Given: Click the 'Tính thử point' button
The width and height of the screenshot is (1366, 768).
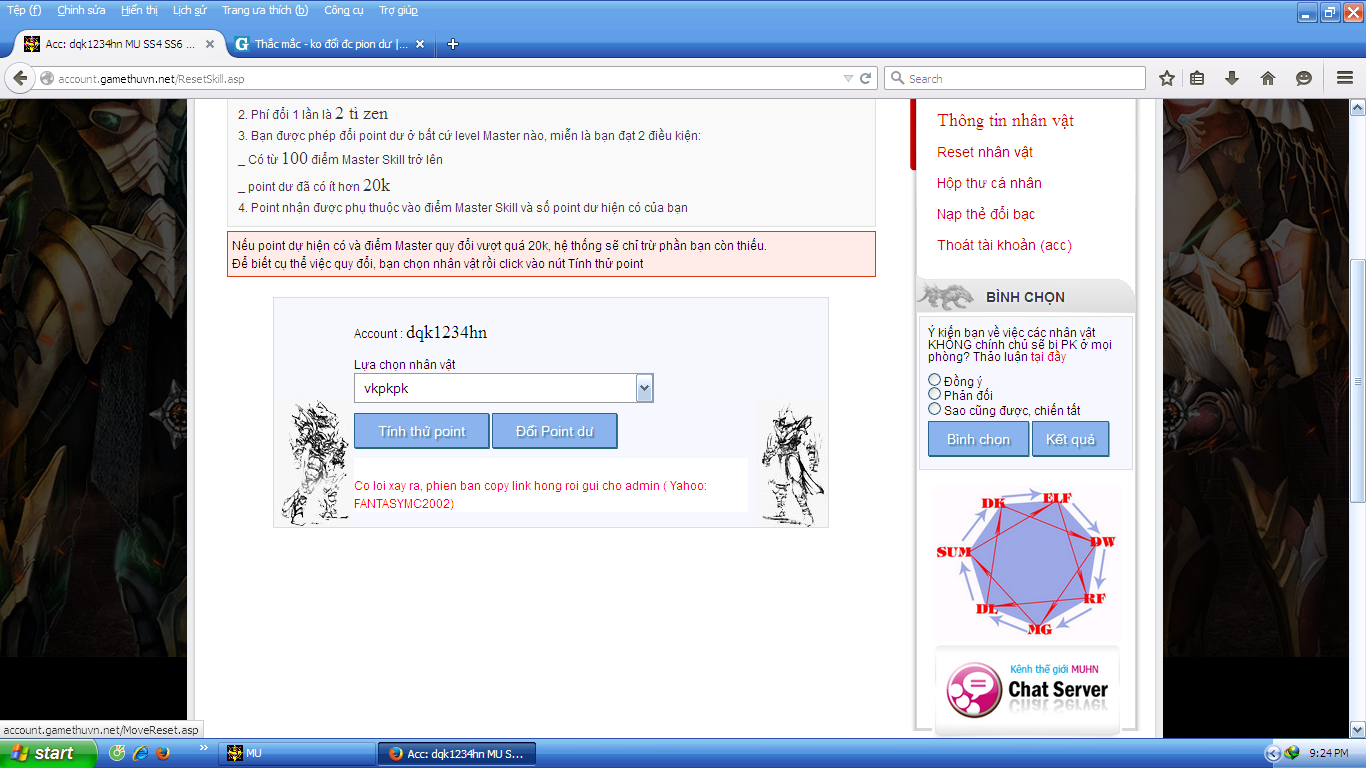Looking at the screenshot, I should (422, 431).
